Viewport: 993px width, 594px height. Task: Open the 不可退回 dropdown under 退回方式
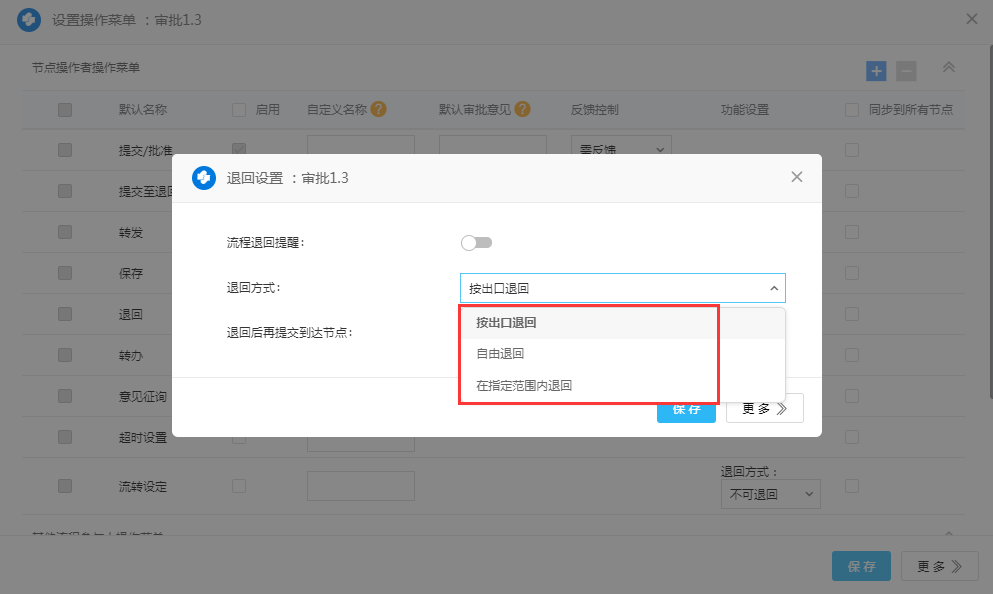[770, 494]
